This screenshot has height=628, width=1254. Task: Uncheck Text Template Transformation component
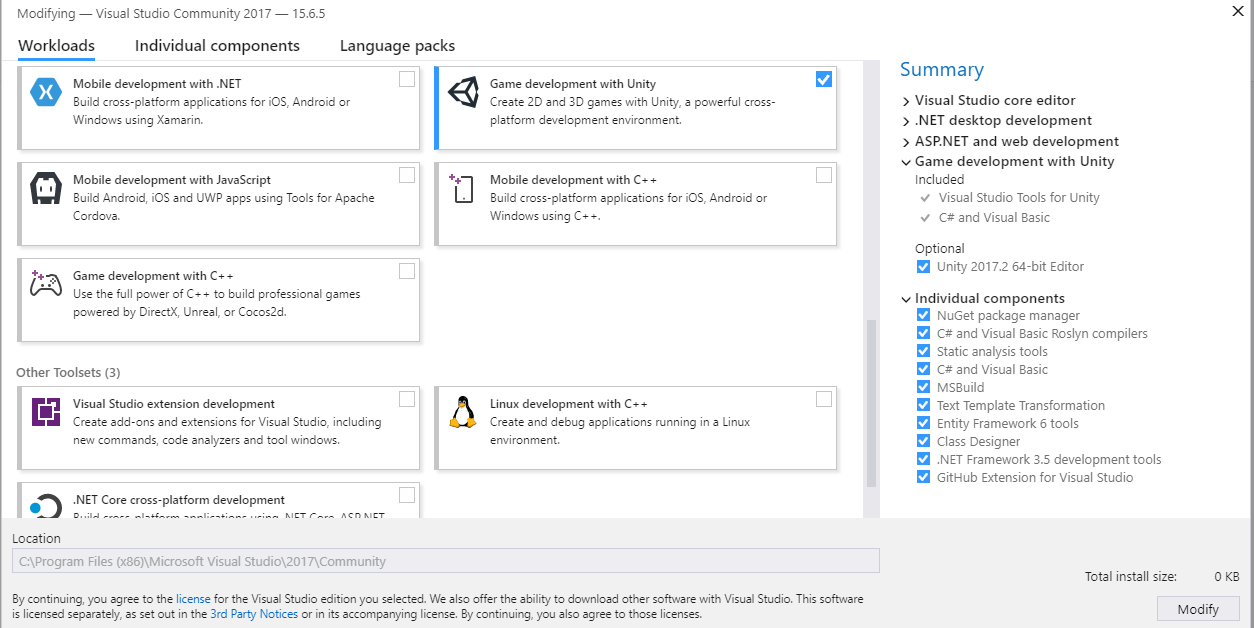click(923, 406)
